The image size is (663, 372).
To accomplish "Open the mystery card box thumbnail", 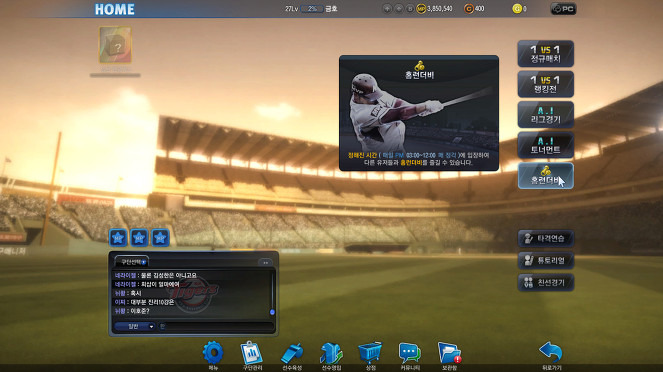I will [x=115, y=45].
